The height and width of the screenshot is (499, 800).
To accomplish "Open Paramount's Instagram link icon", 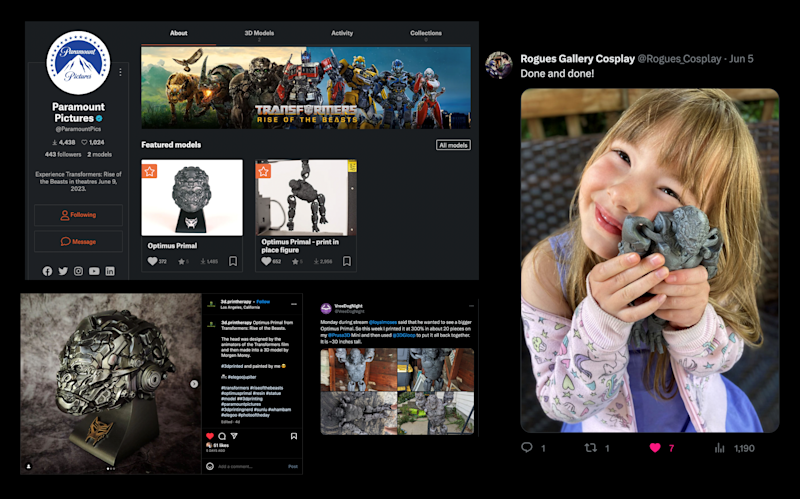I will pos(79,271).
